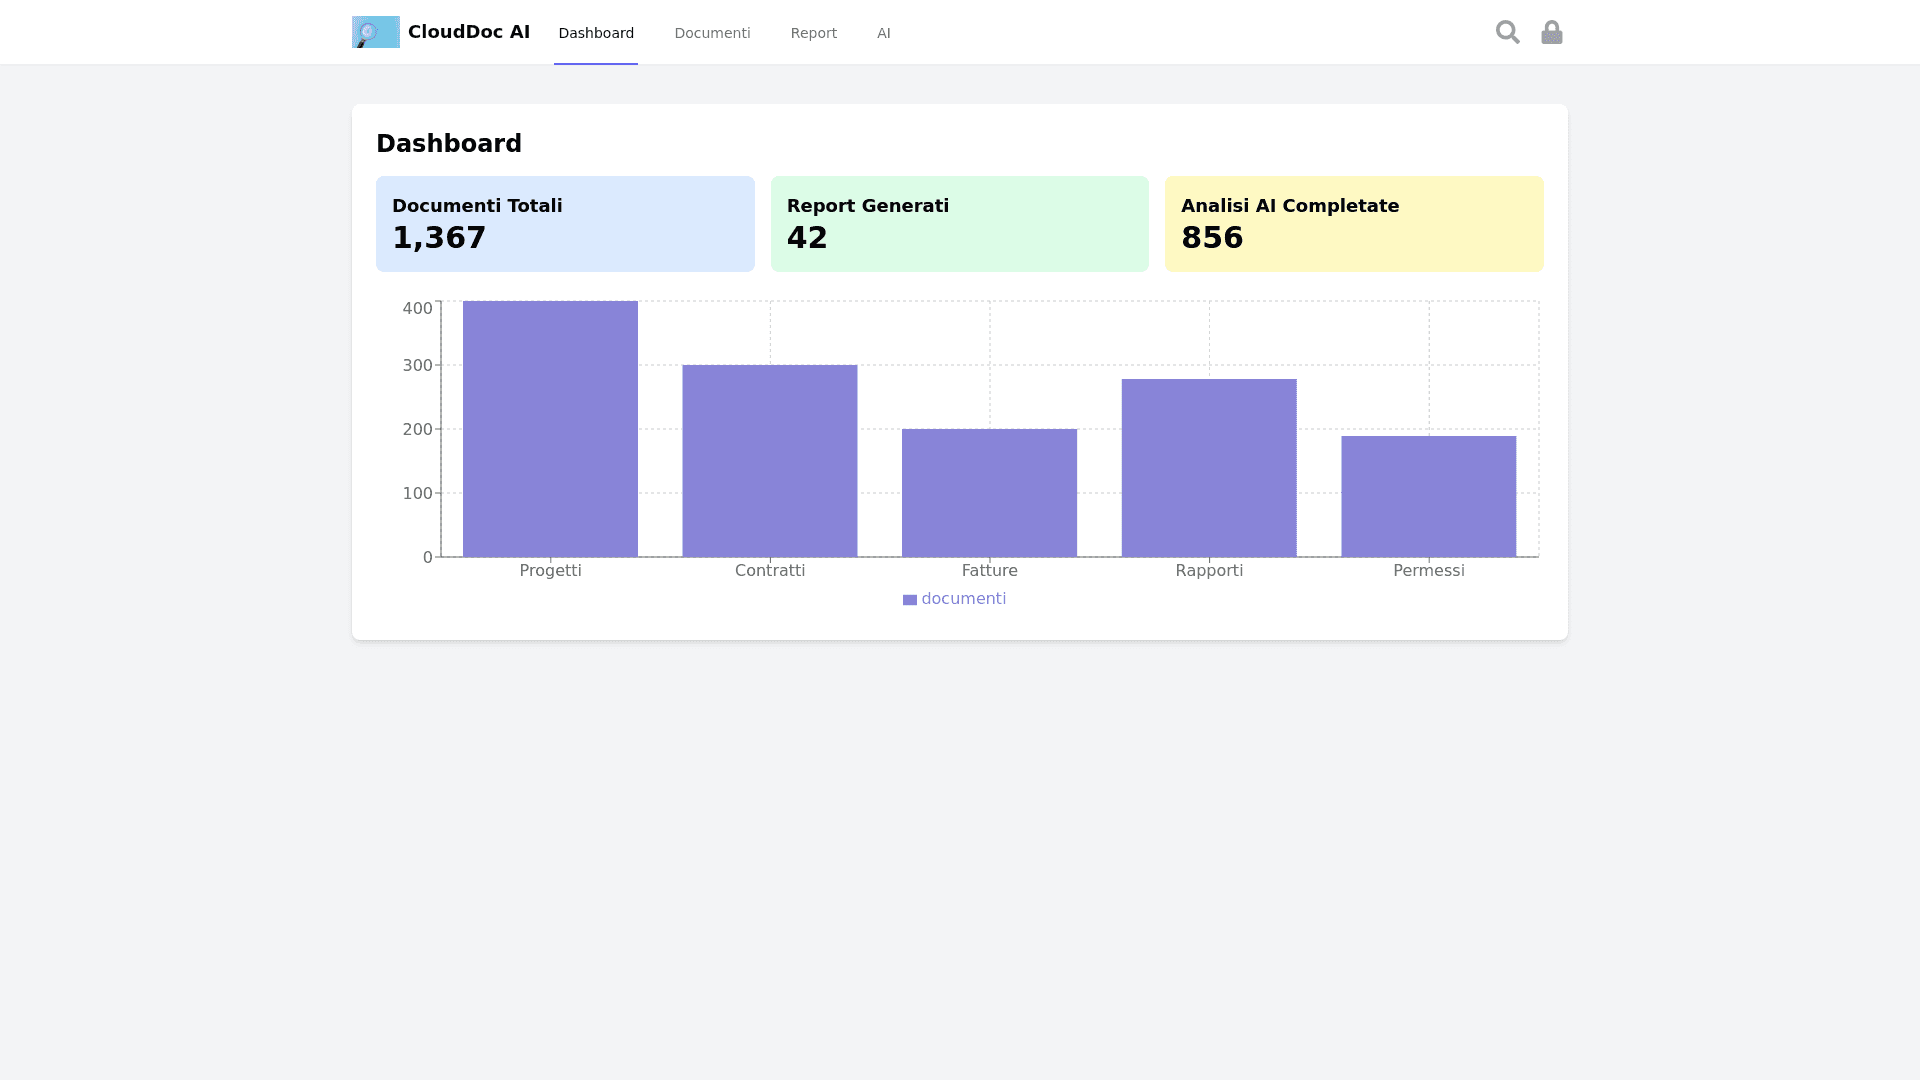
Task: Select the Documenti Totali card
Action: [x=565, y=224]
